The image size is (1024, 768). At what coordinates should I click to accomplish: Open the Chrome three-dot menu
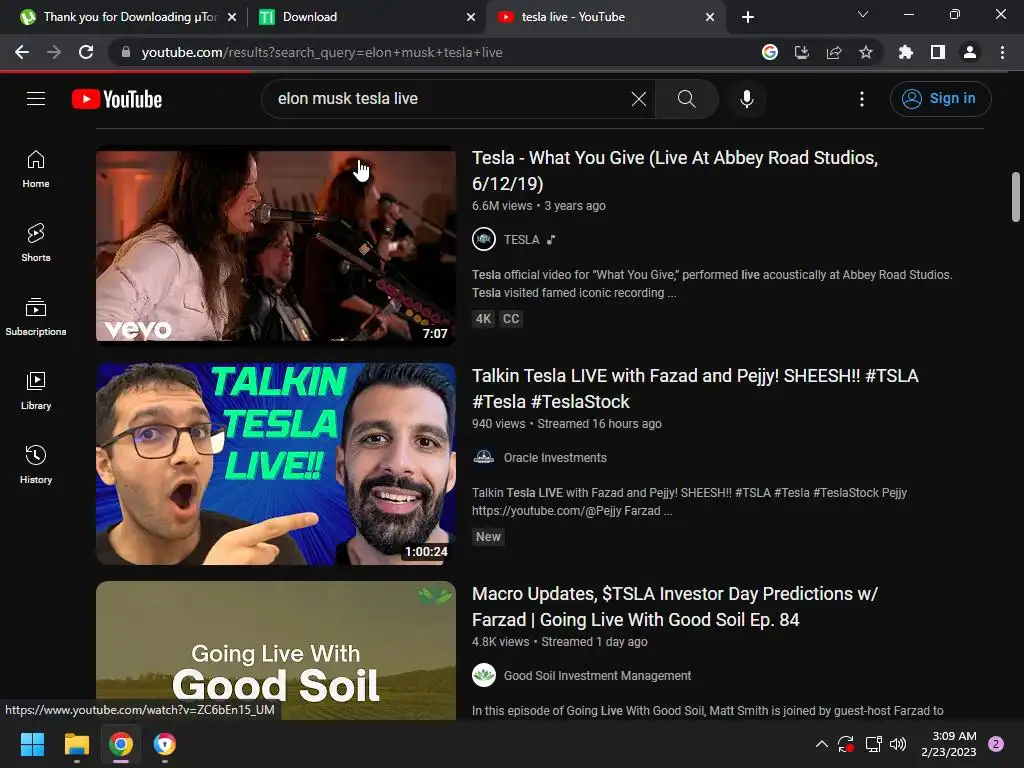click(1002, 52)
